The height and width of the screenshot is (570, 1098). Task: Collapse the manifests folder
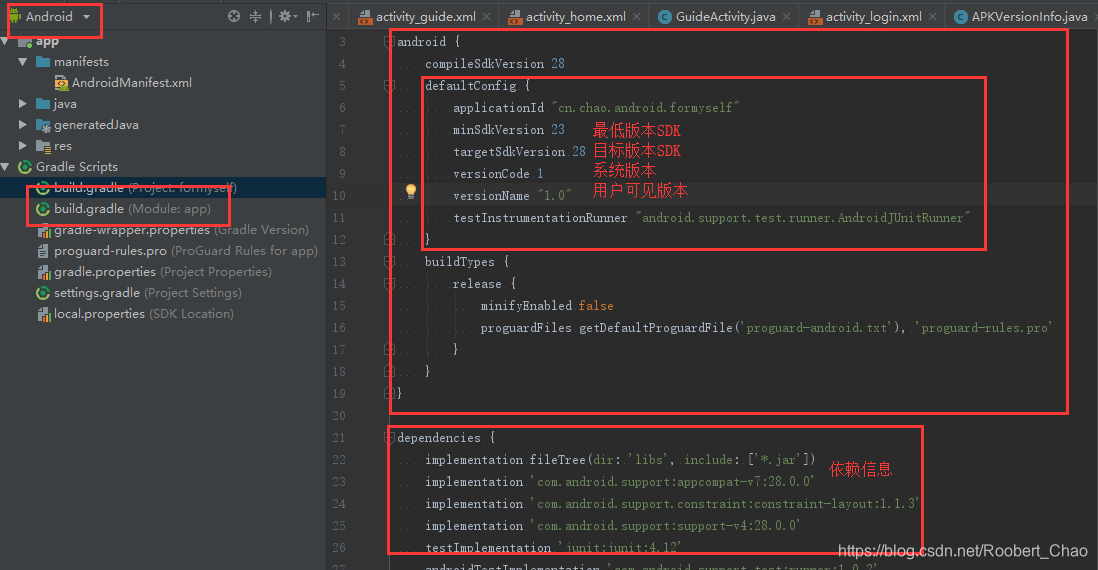[x=22, y=62]
